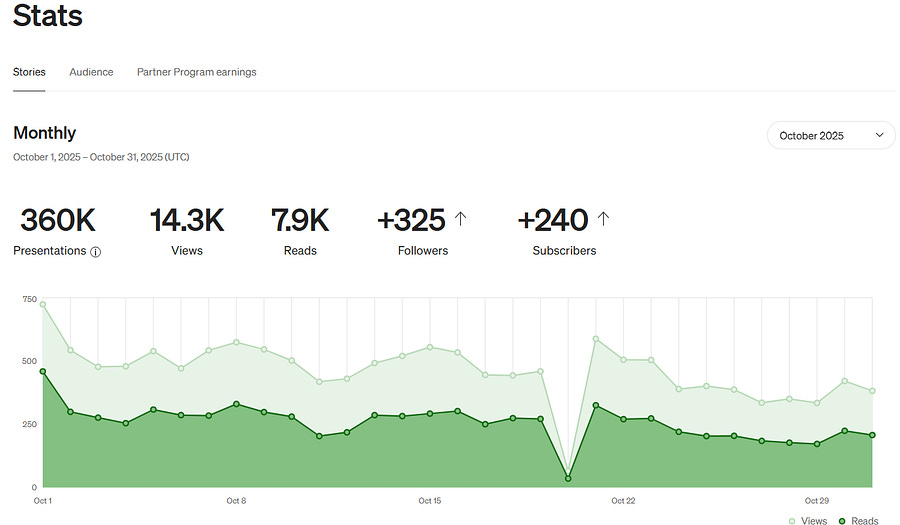Select the Oct 15 views data point
Viewport: 900px width, 525px height.
pyautogui.click(x=430, y=347)
